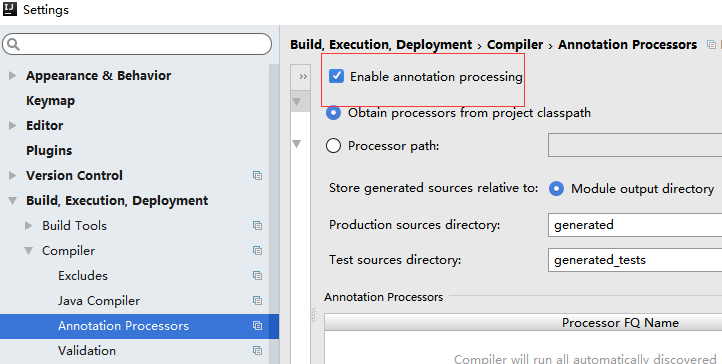
Task: Open the Plugins settings
Action: click(49, 150)
